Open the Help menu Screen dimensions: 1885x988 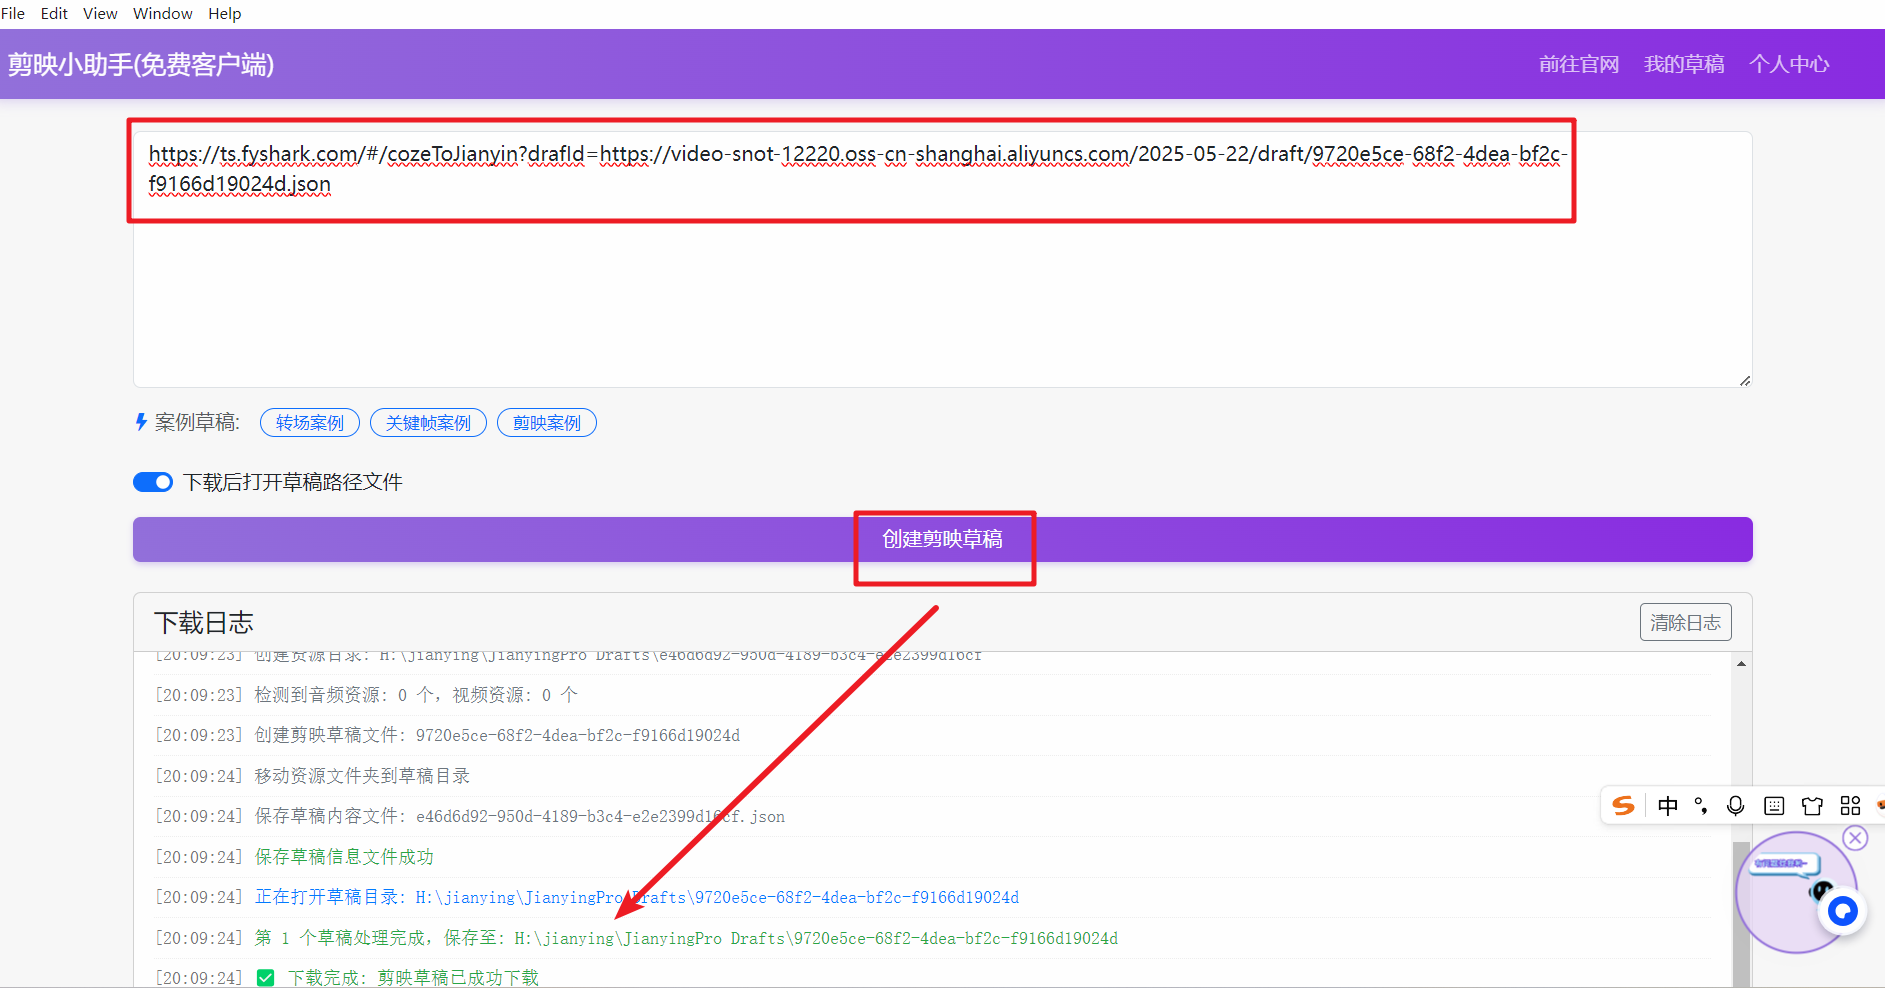coord(224,14)
